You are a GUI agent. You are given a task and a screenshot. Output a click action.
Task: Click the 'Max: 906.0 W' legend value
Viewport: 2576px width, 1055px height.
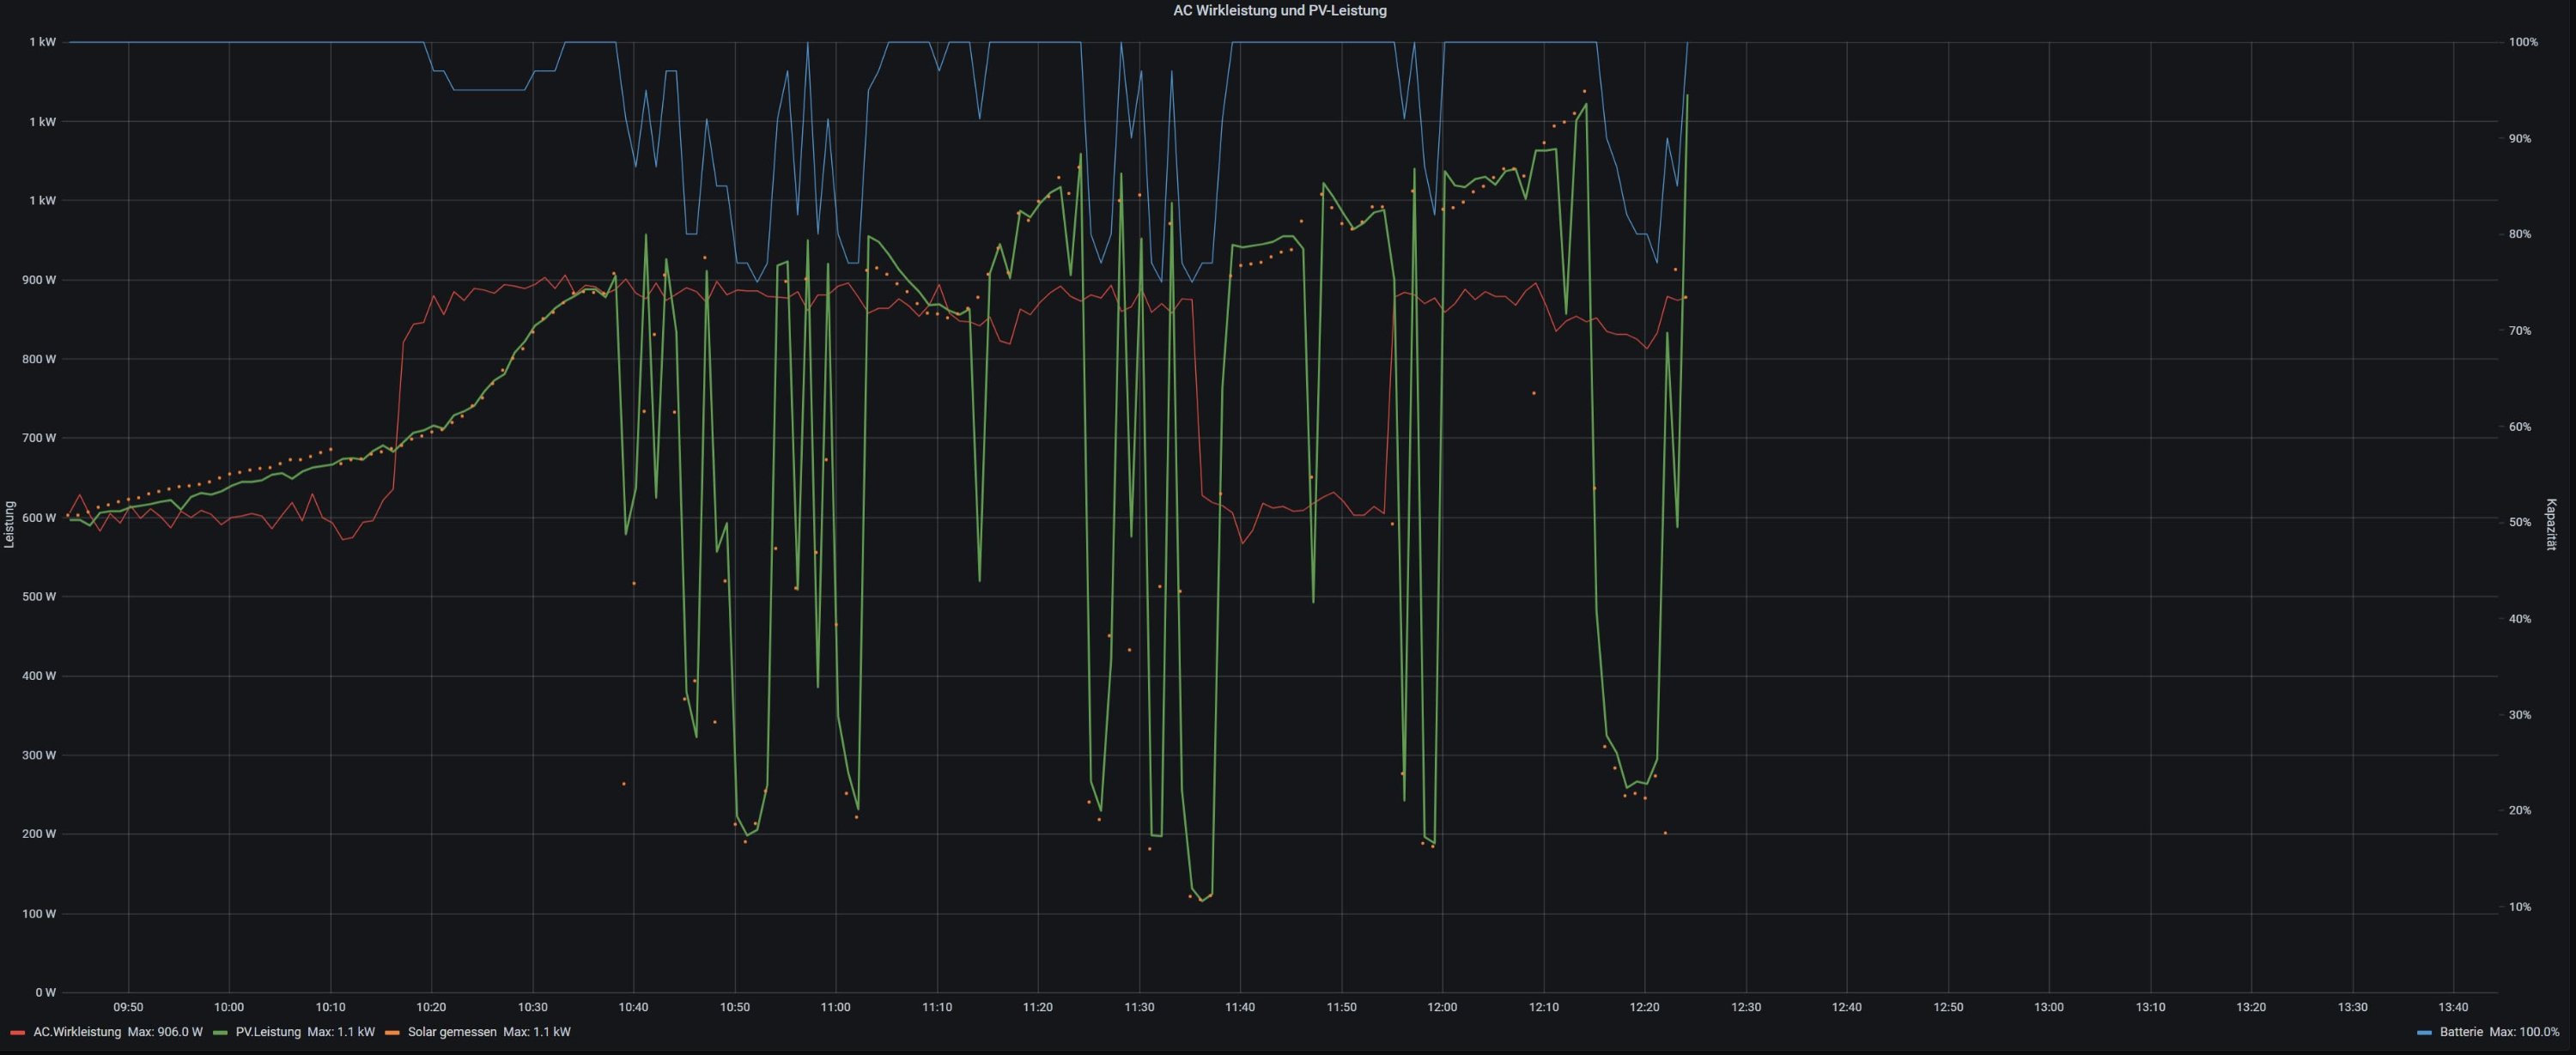coord(165,1032)
